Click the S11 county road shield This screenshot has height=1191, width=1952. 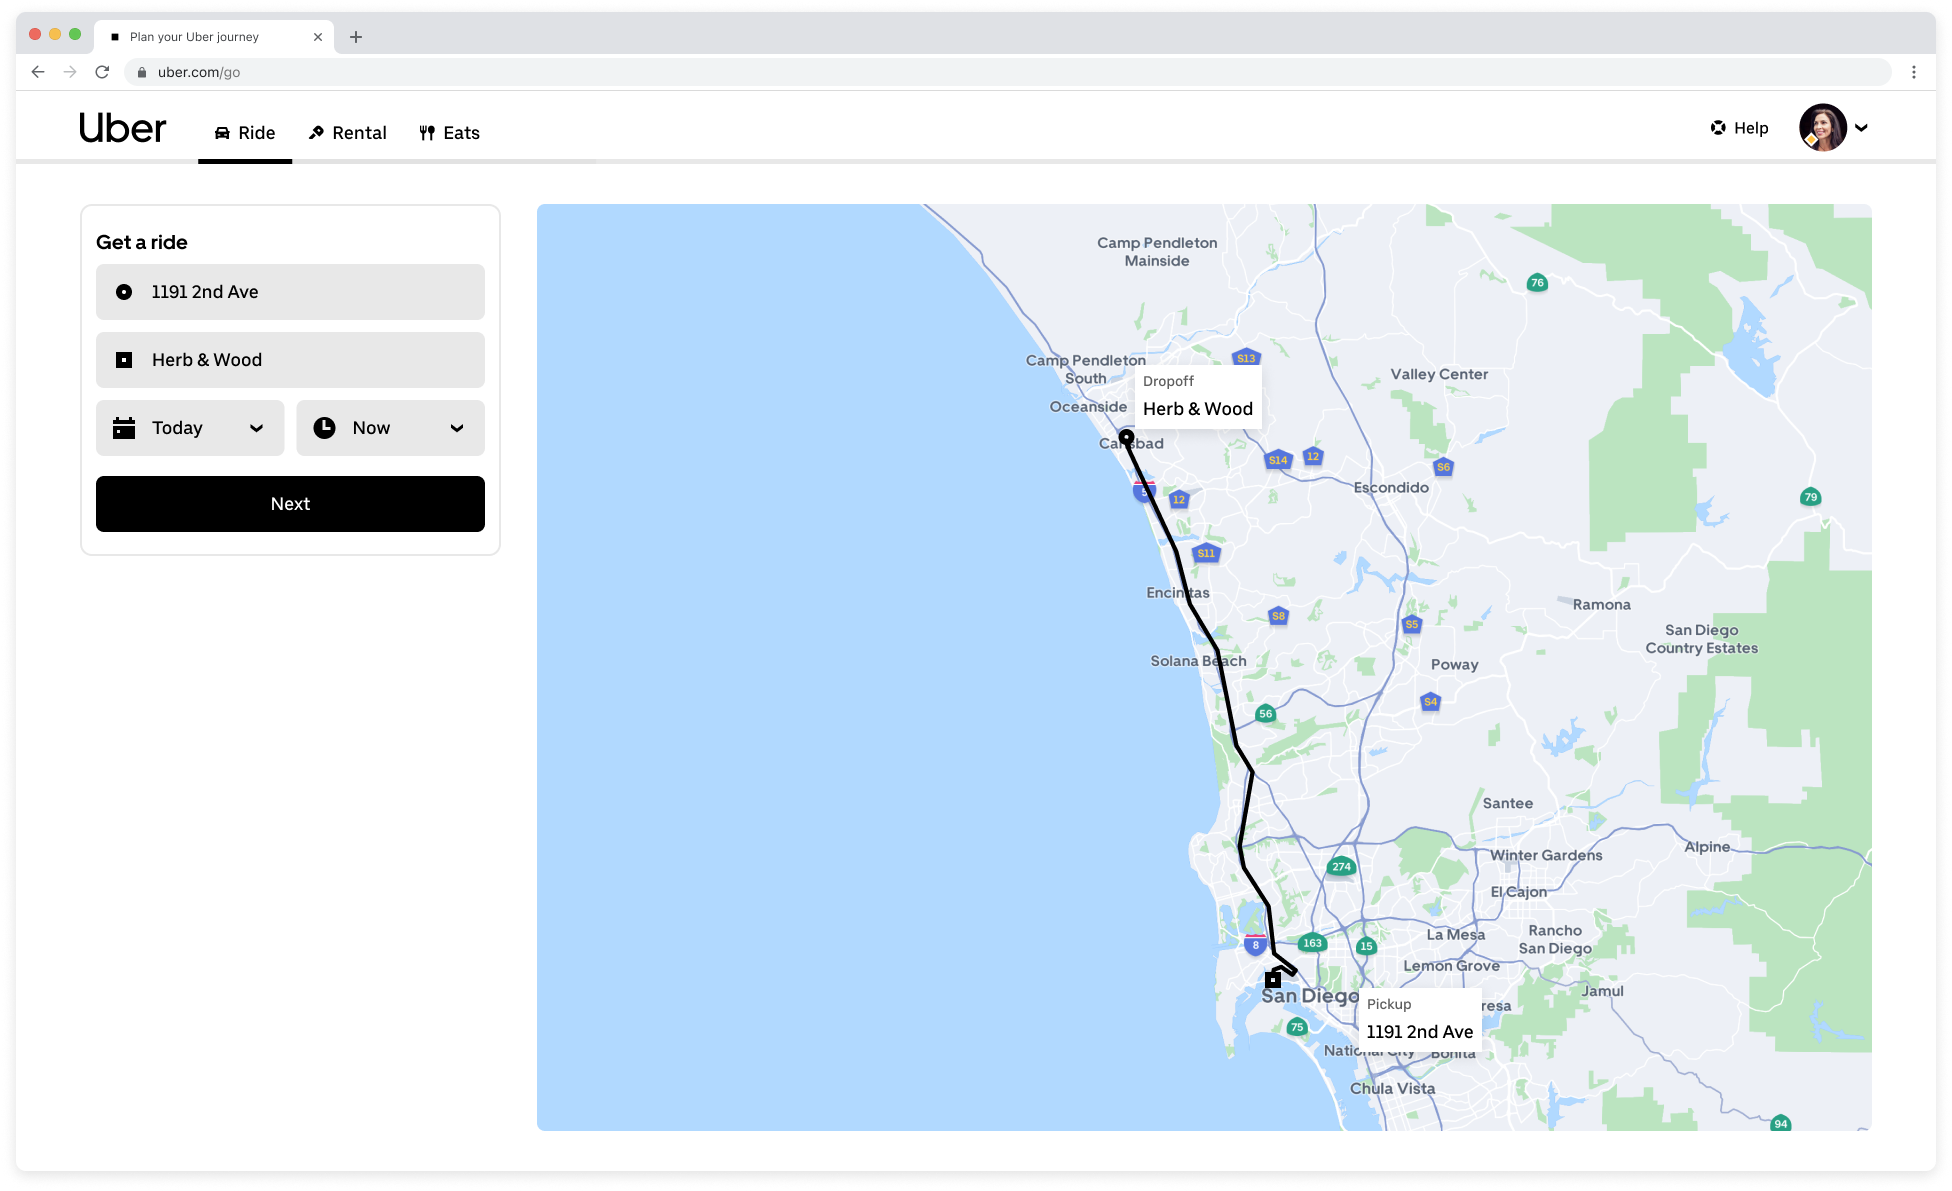point(1206,553)
